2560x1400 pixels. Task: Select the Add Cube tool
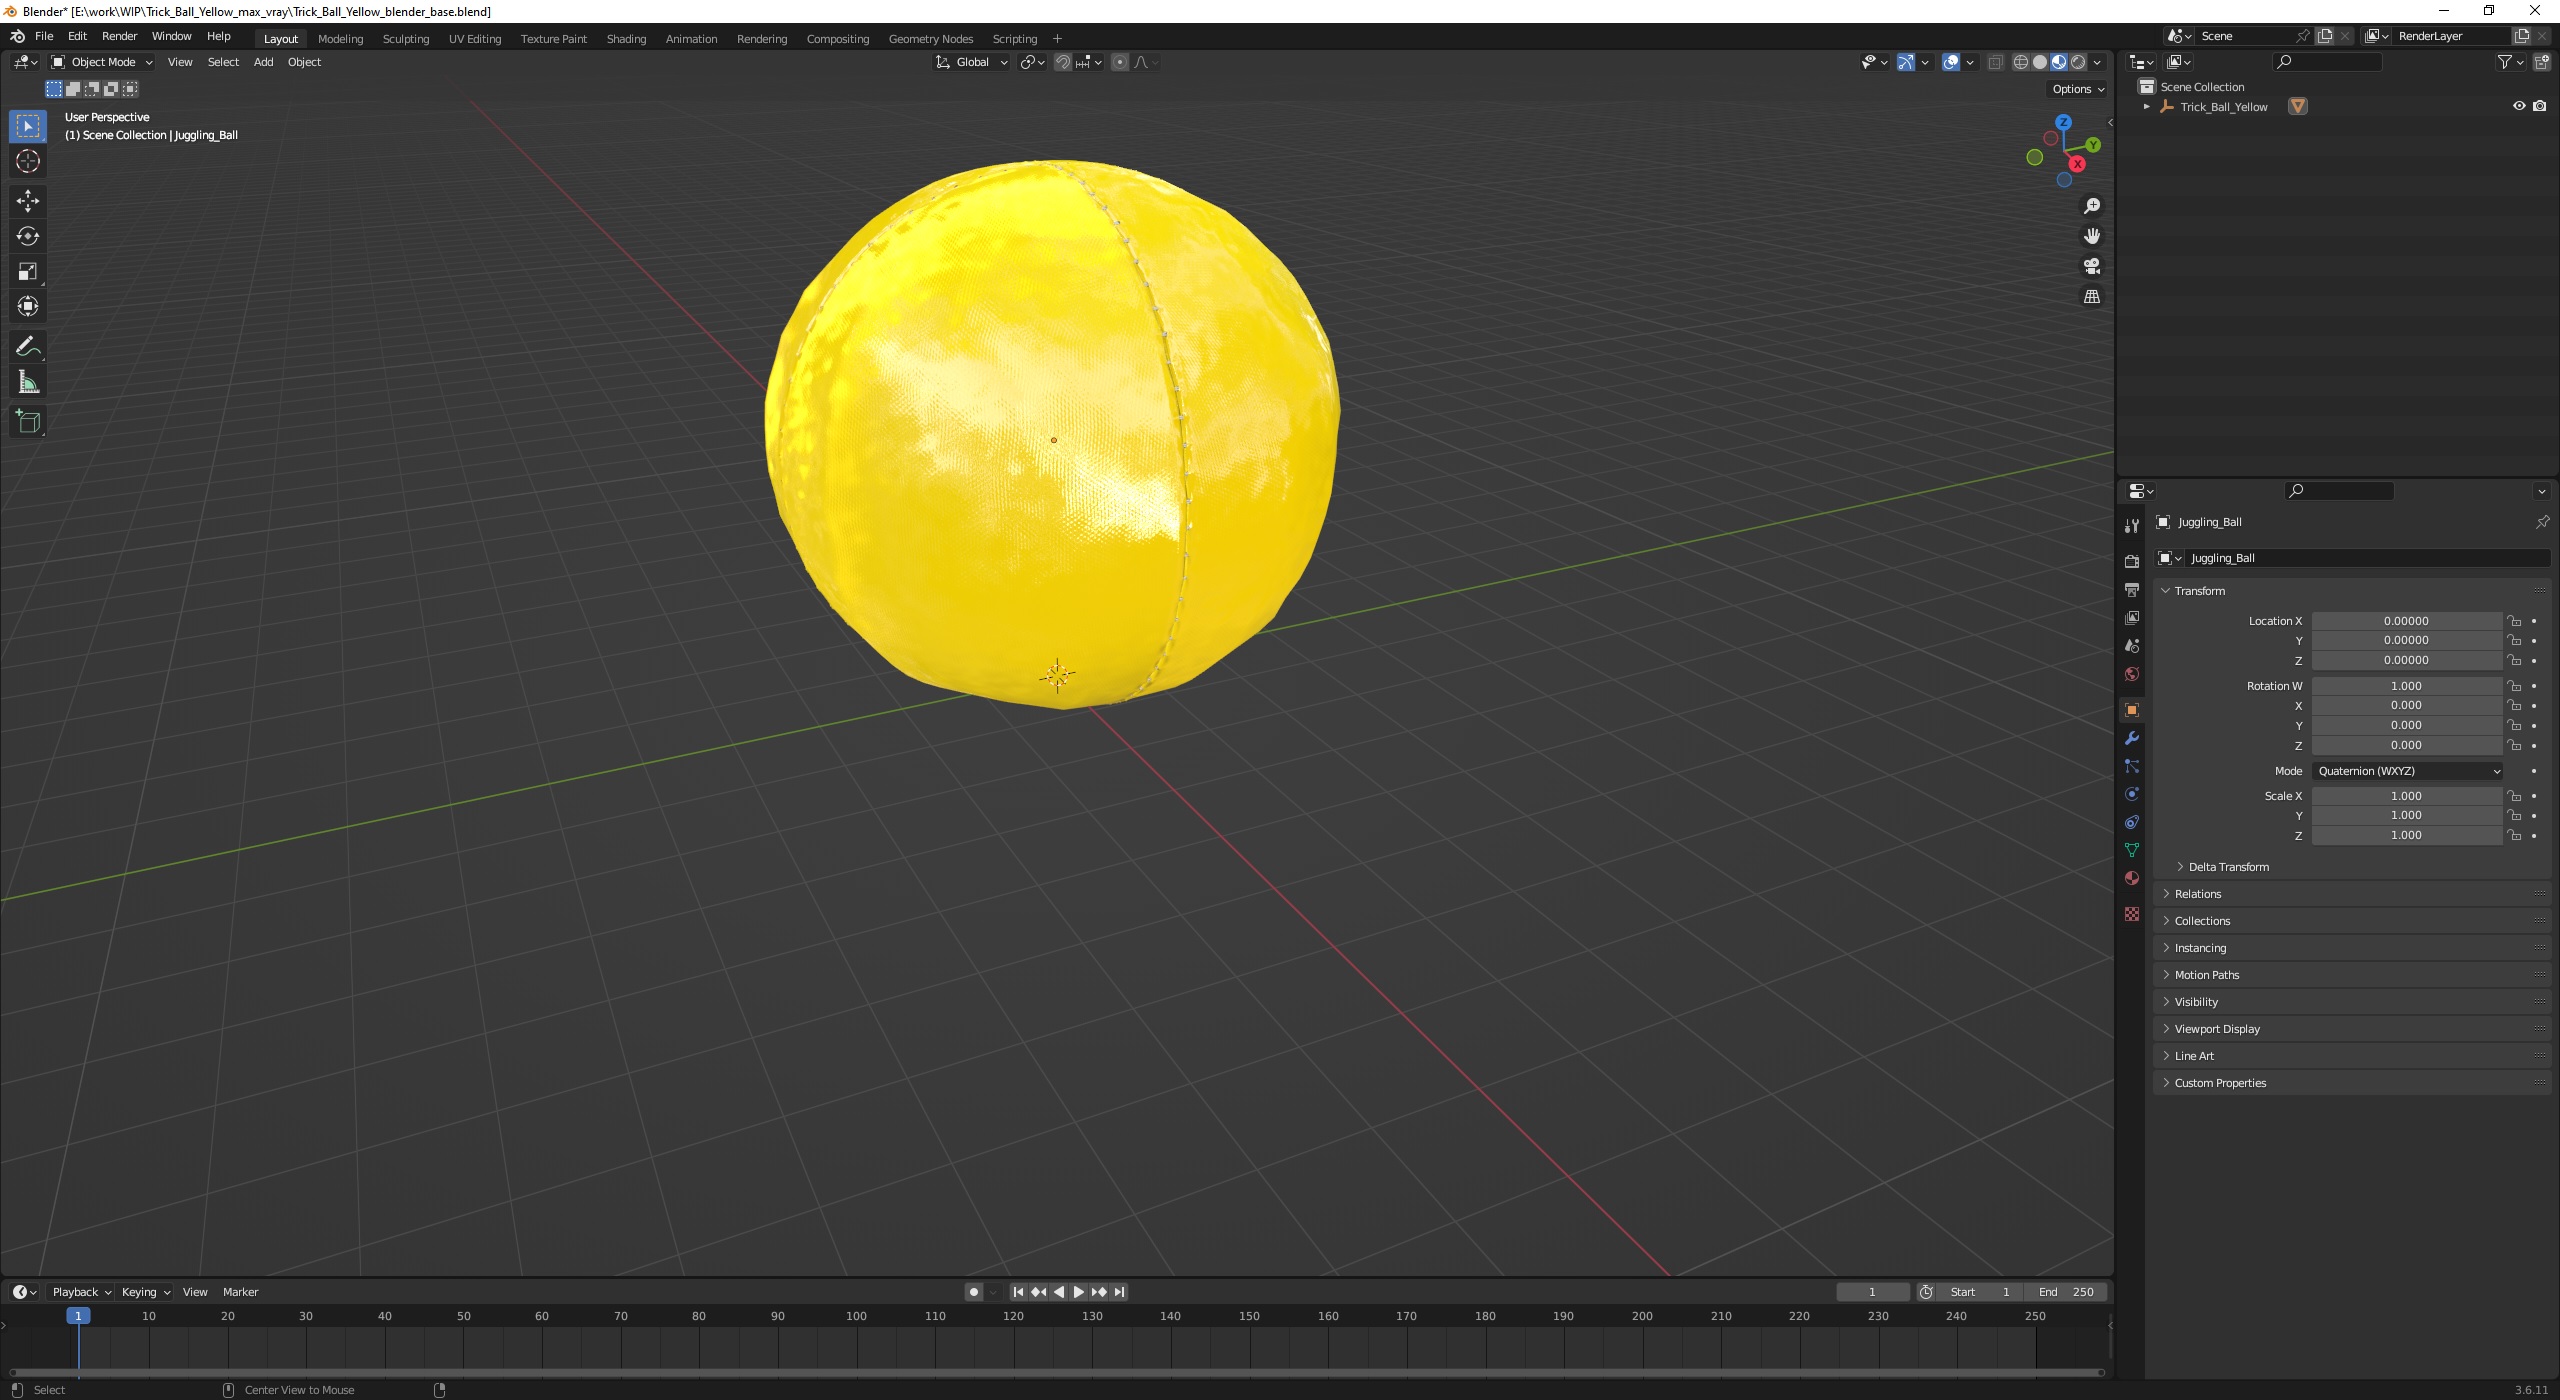(x=28, y=422)
